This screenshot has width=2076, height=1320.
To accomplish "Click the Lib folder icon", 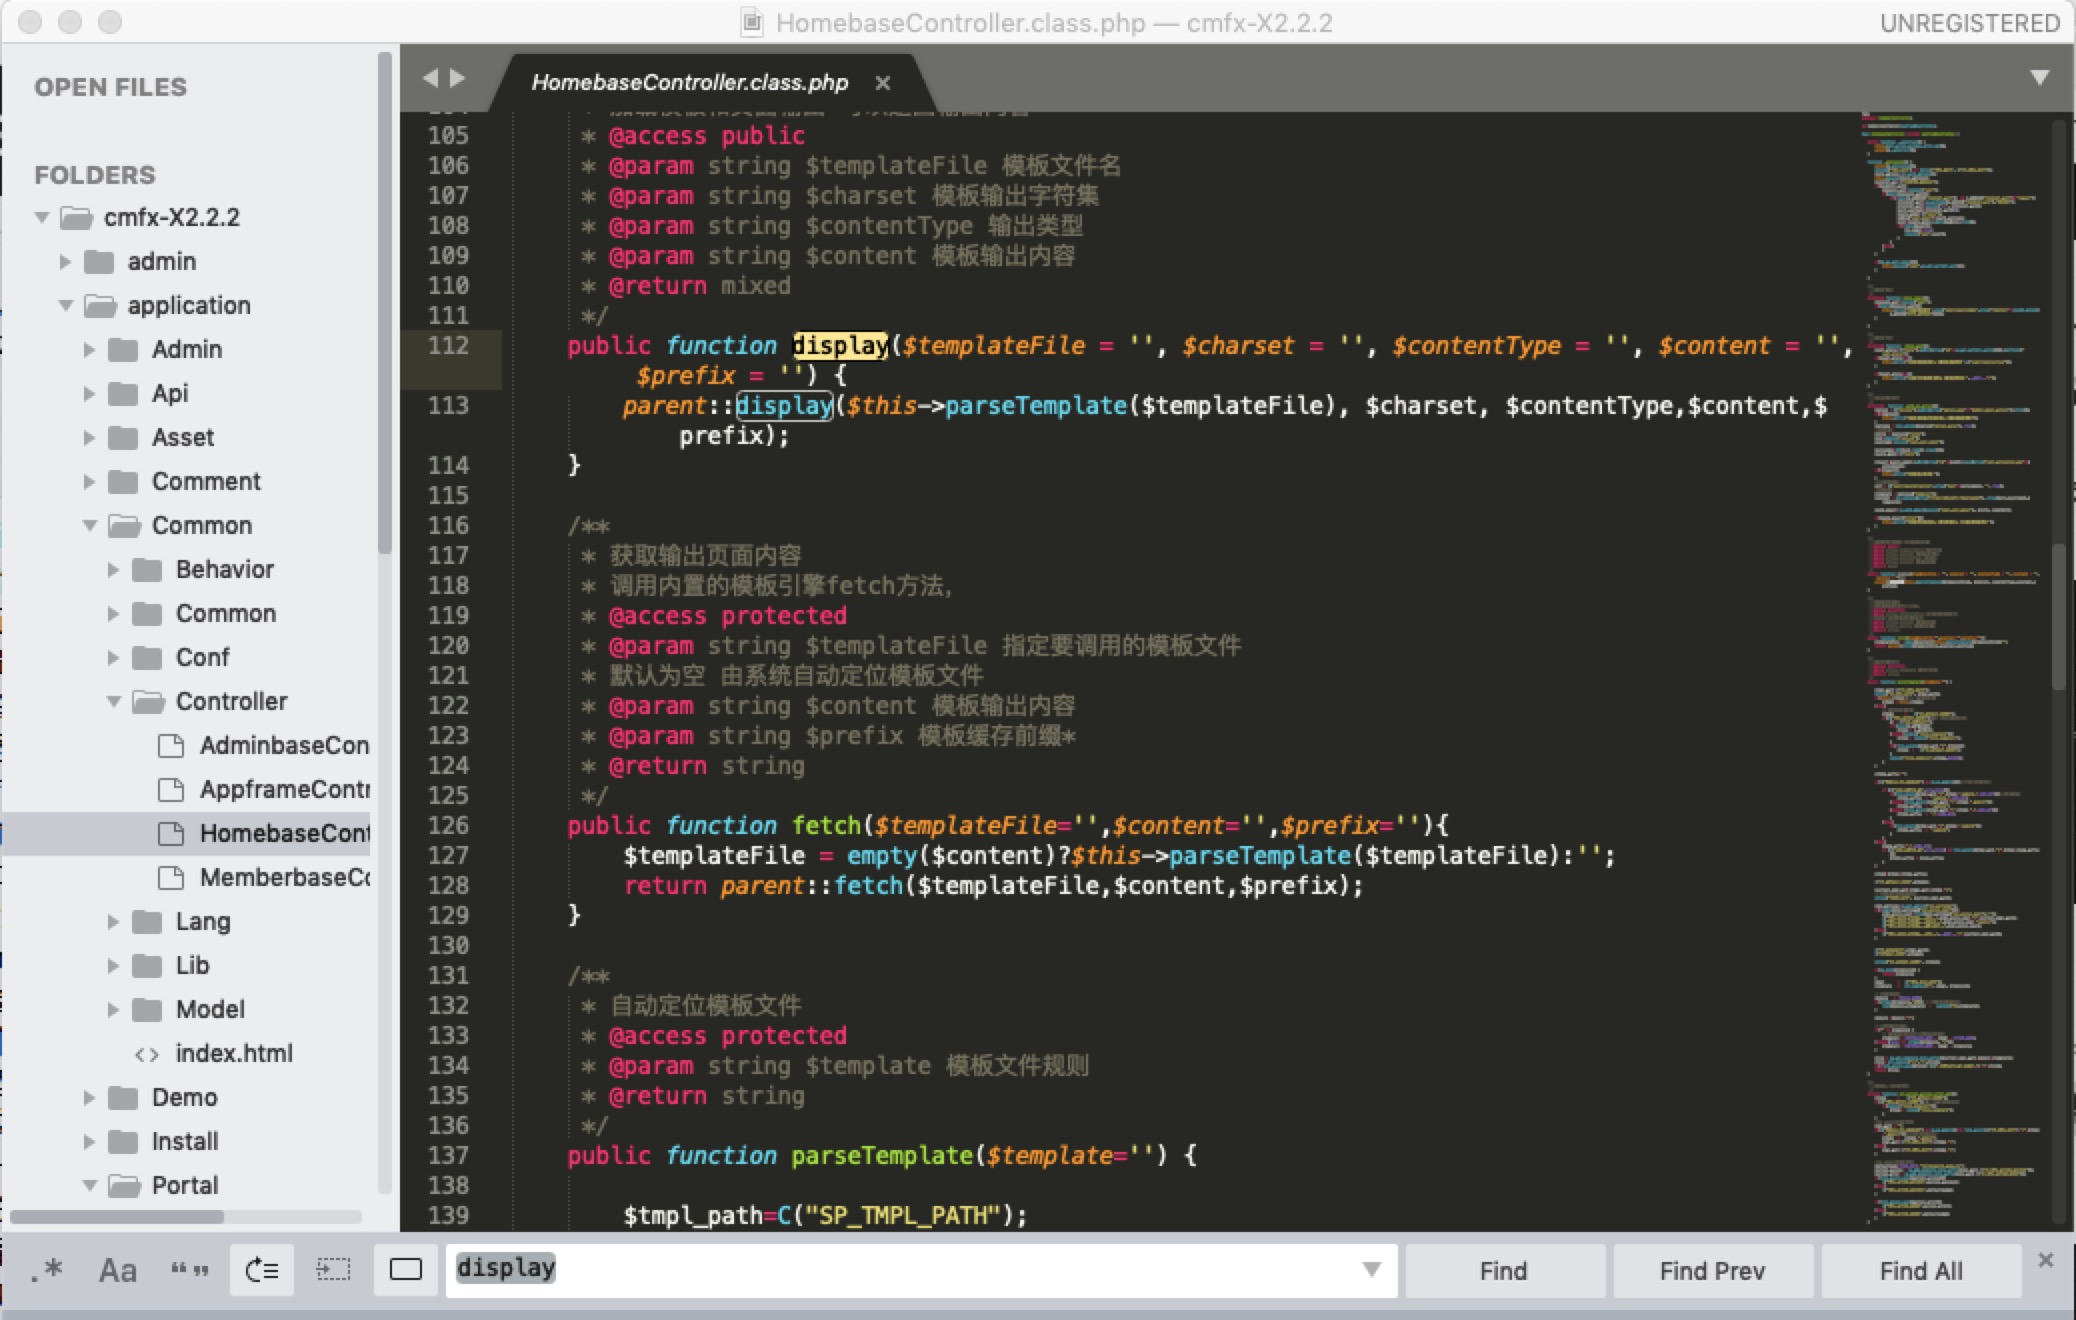I will click(x=147, y=965).
